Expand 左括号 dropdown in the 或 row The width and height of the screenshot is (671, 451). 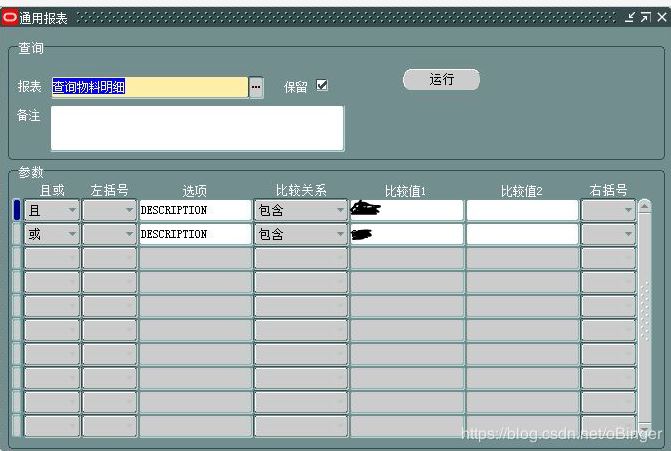click(x=110, y=234)
